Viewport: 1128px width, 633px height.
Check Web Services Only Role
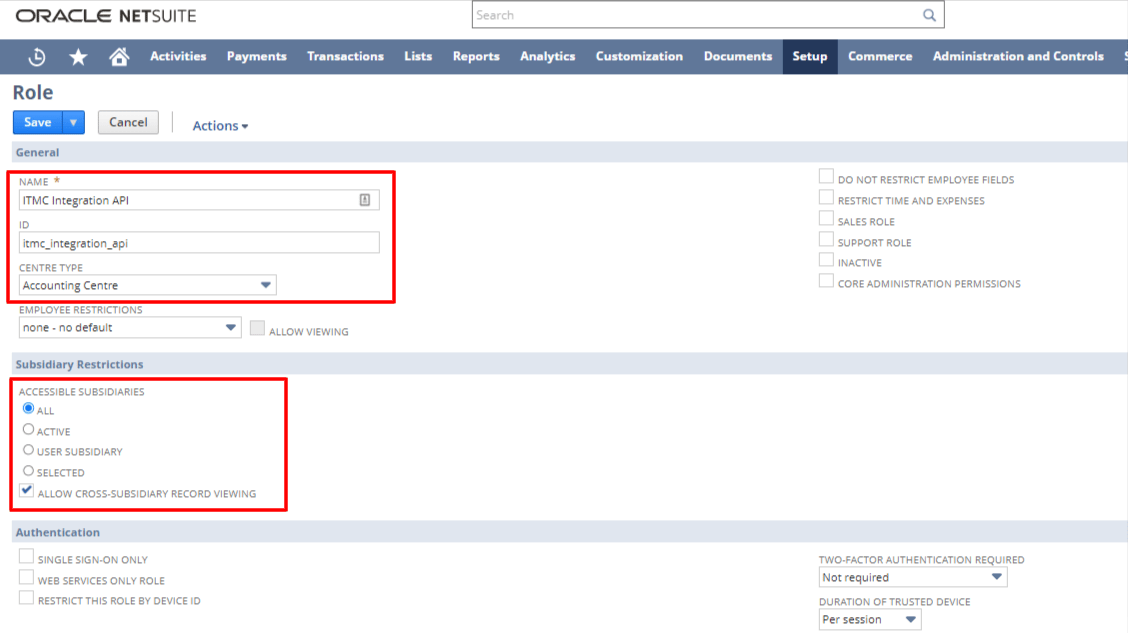click(27, 577)
